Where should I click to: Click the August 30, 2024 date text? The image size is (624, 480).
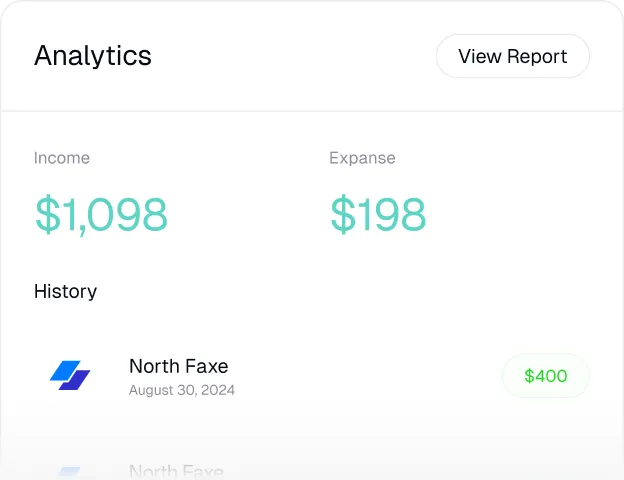182,390
